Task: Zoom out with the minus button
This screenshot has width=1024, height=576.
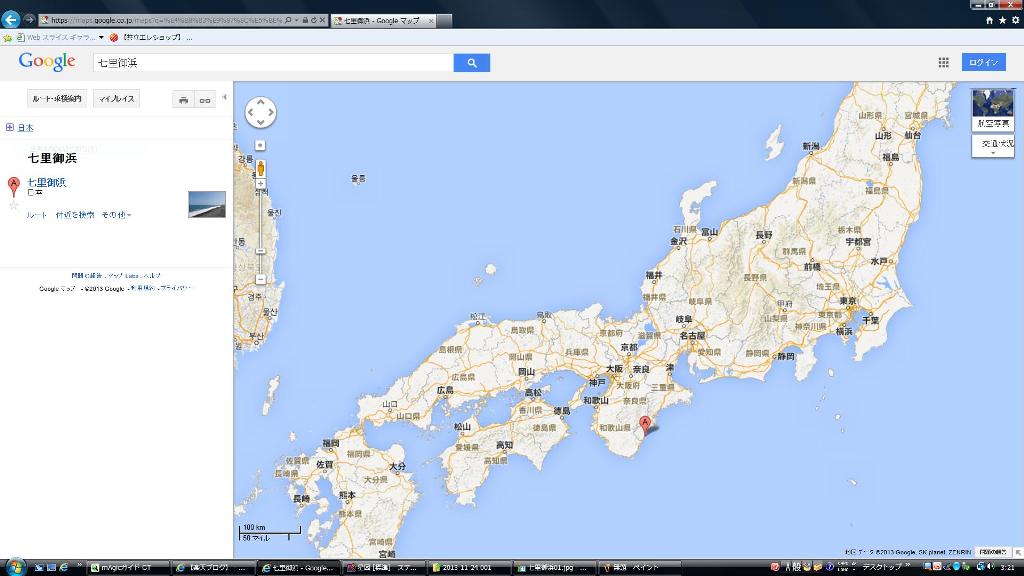Action: 261,279
